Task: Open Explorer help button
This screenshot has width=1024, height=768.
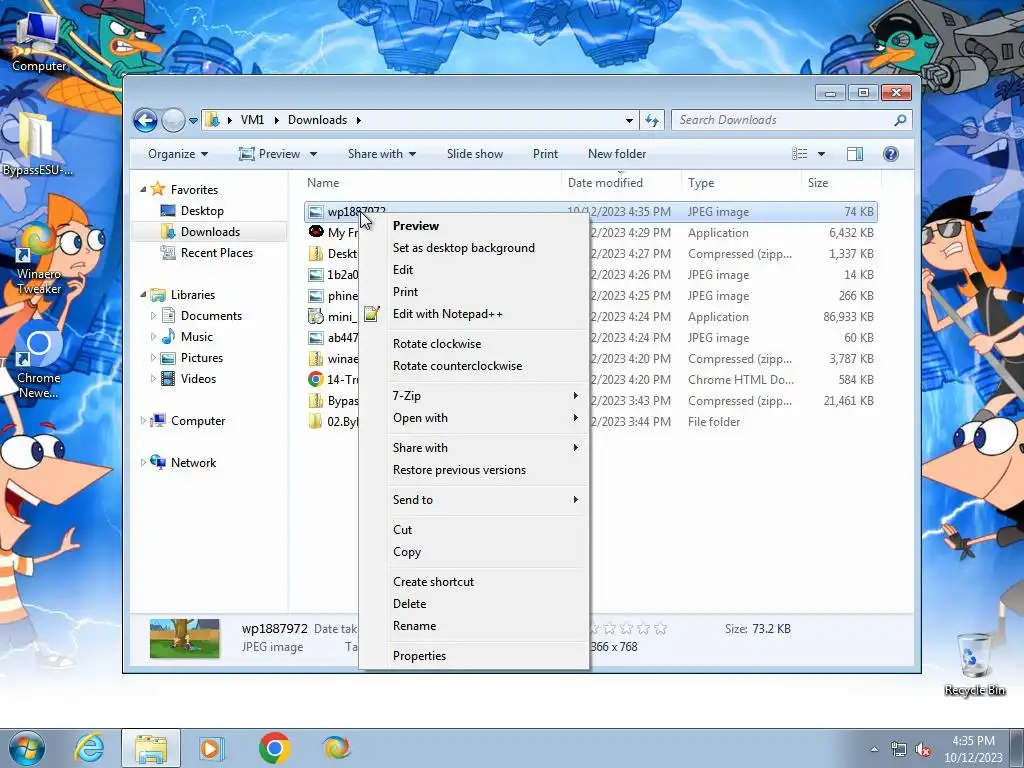Action: 891,154
